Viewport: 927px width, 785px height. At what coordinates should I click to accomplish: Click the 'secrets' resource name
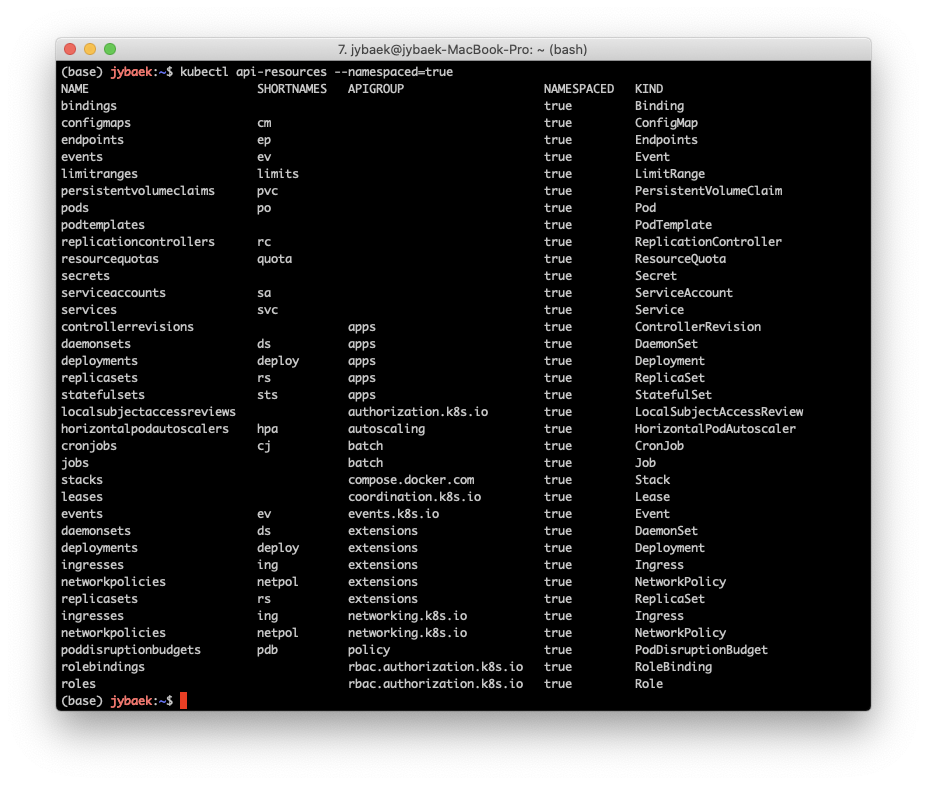(85, 276)
